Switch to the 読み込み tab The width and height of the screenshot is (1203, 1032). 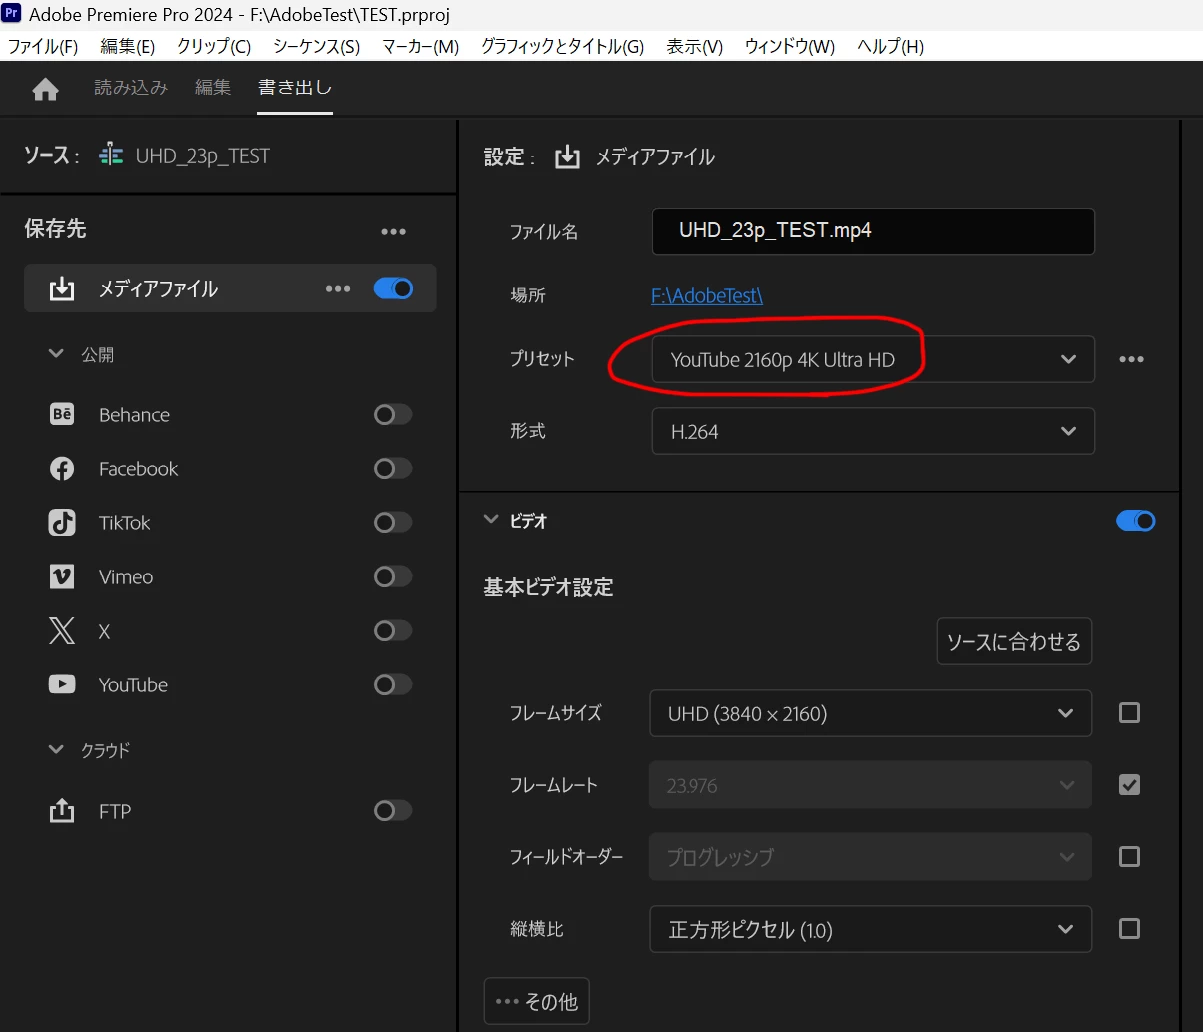(131, 88)
